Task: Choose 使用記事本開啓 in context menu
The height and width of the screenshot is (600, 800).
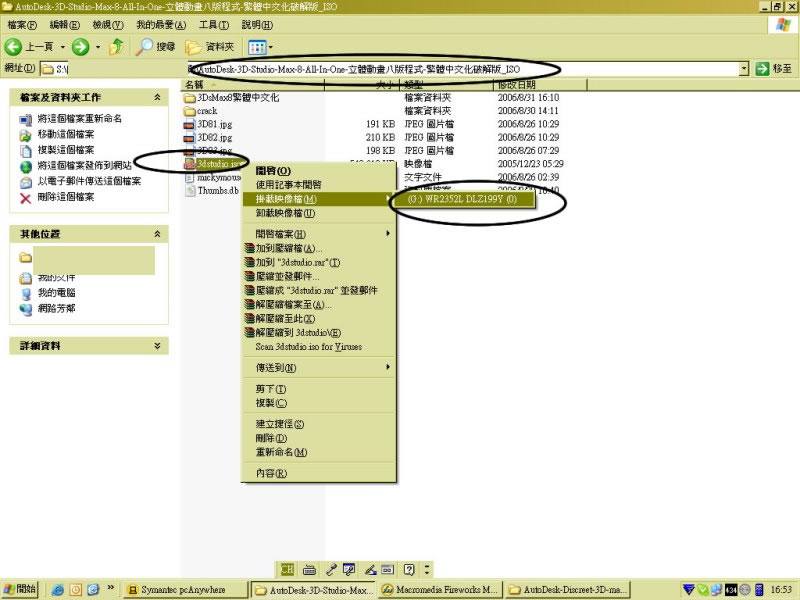Action: (x=318, y=185)
